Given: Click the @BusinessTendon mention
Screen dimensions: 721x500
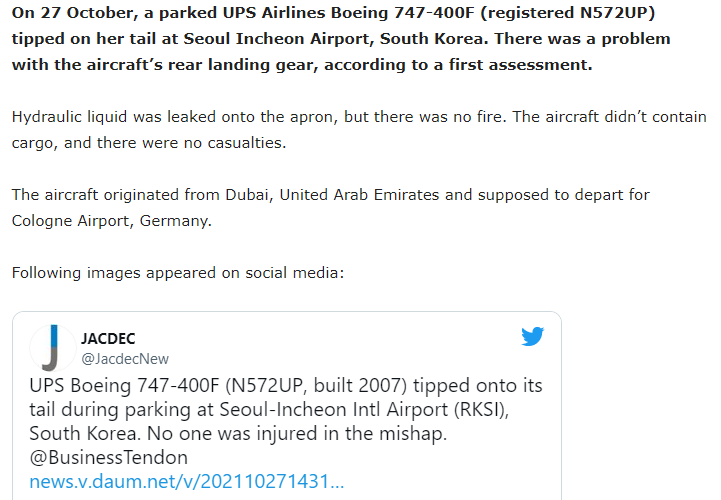Looking at the screenshot, I should (108, 458).
